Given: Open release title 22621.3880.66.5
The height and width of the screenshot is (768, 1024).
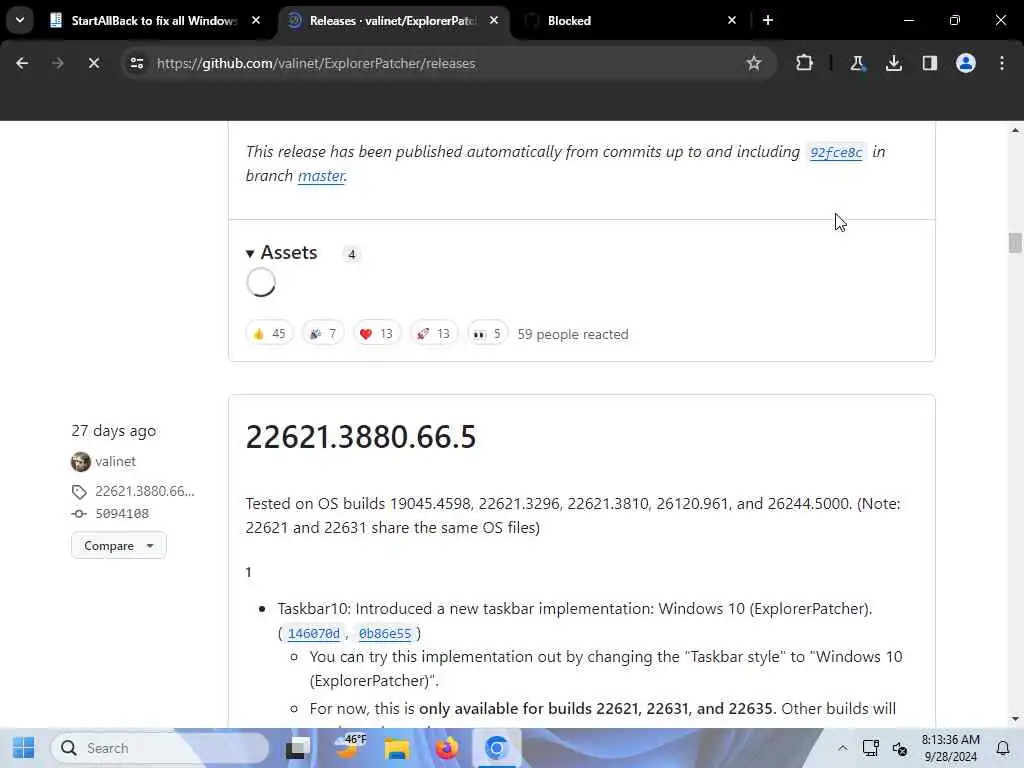Looking at the screenshot, I should (360, 437).
